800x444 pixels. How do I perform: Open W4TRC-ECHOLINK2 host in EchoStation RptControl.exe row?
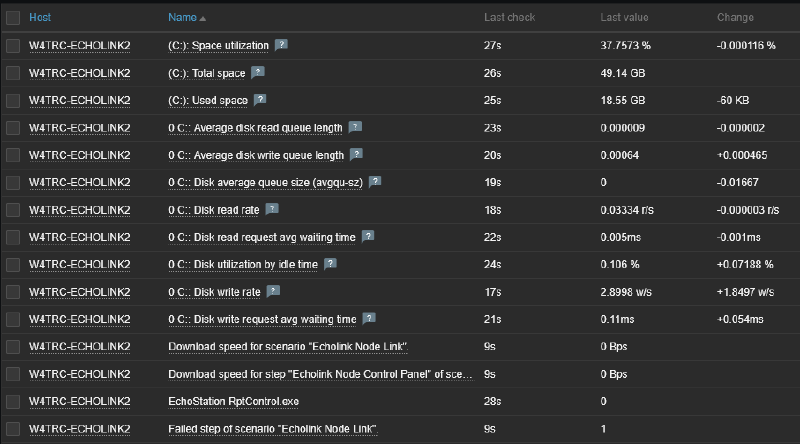click(80, 402)
